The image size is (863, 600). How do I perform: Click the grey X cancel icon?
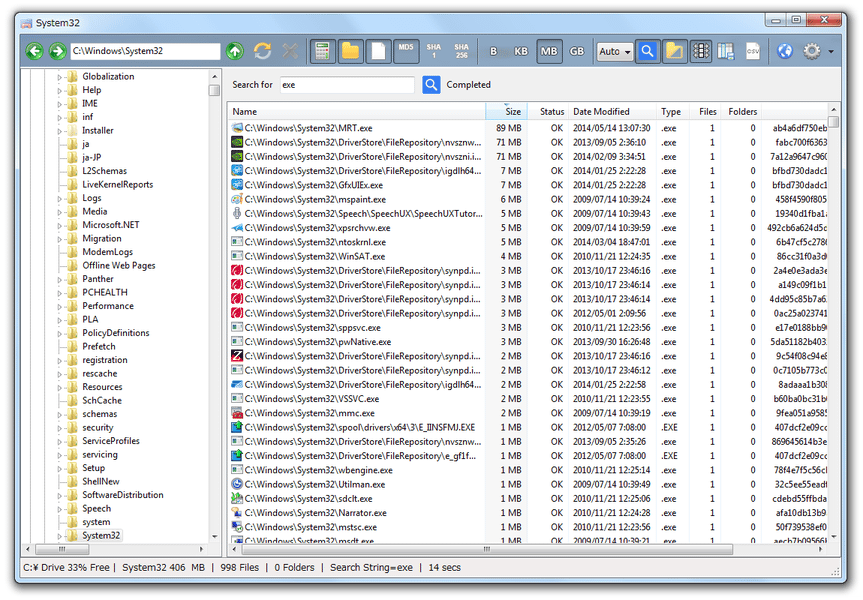tap(290, 51)
